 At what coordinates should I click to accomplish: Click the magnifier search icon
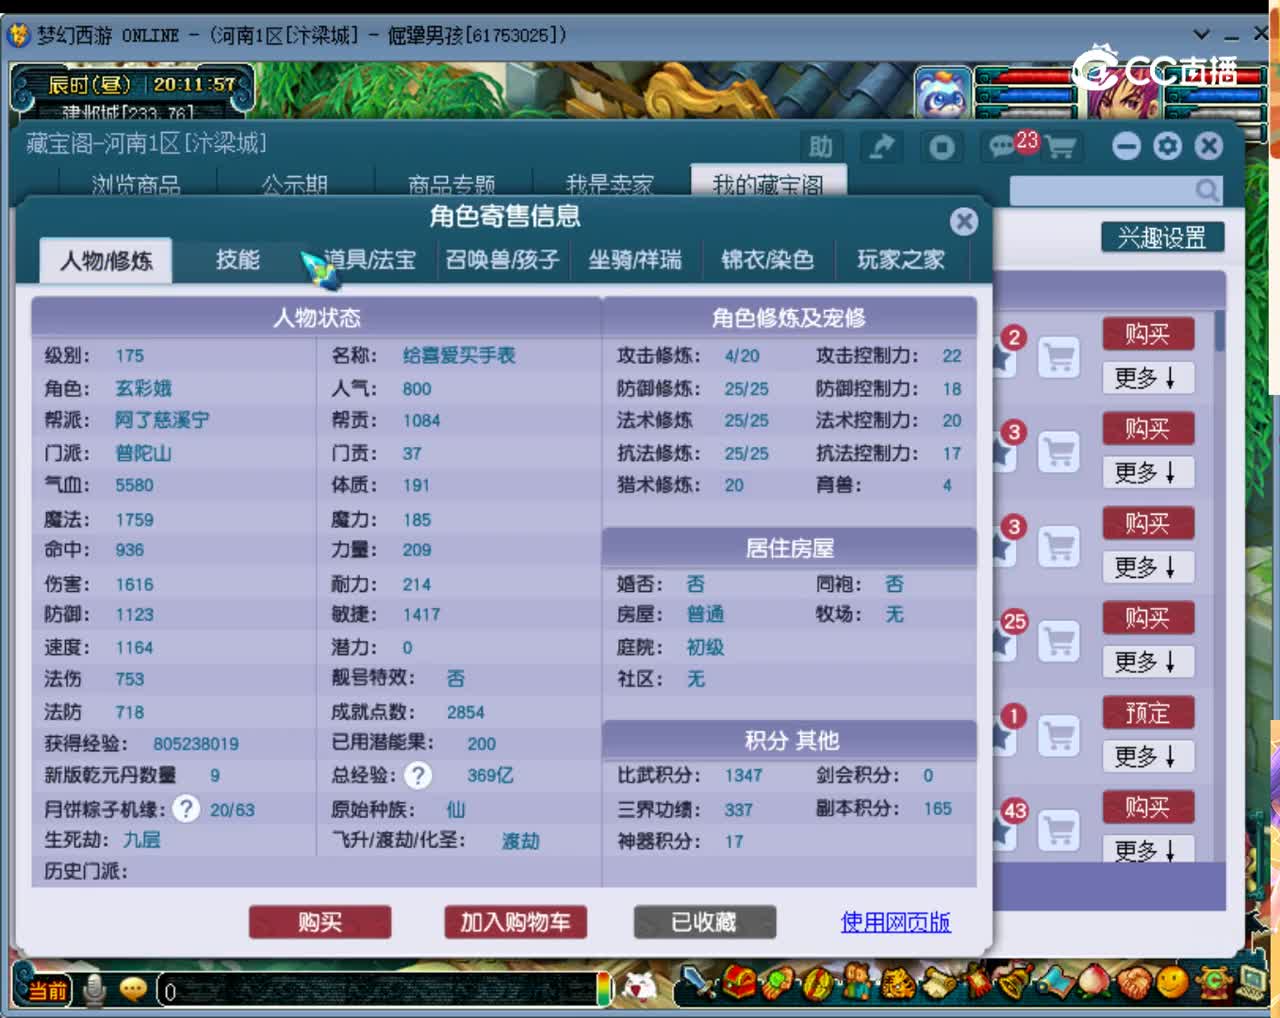point(1207,190)
